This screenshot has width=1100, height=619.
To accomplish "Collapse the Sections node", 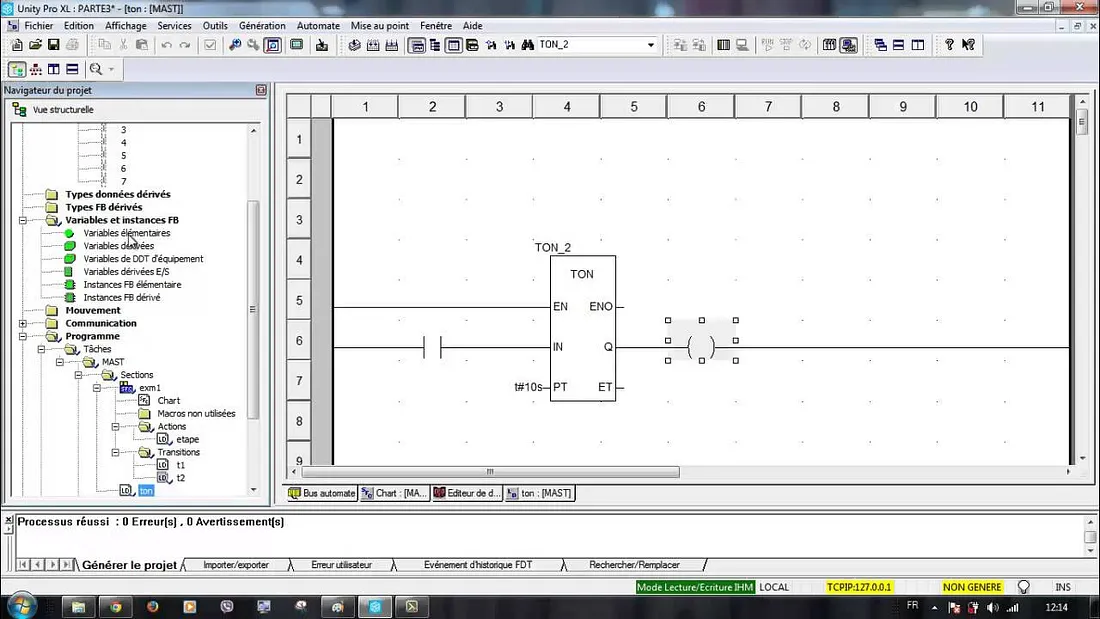I will [79, 375].
